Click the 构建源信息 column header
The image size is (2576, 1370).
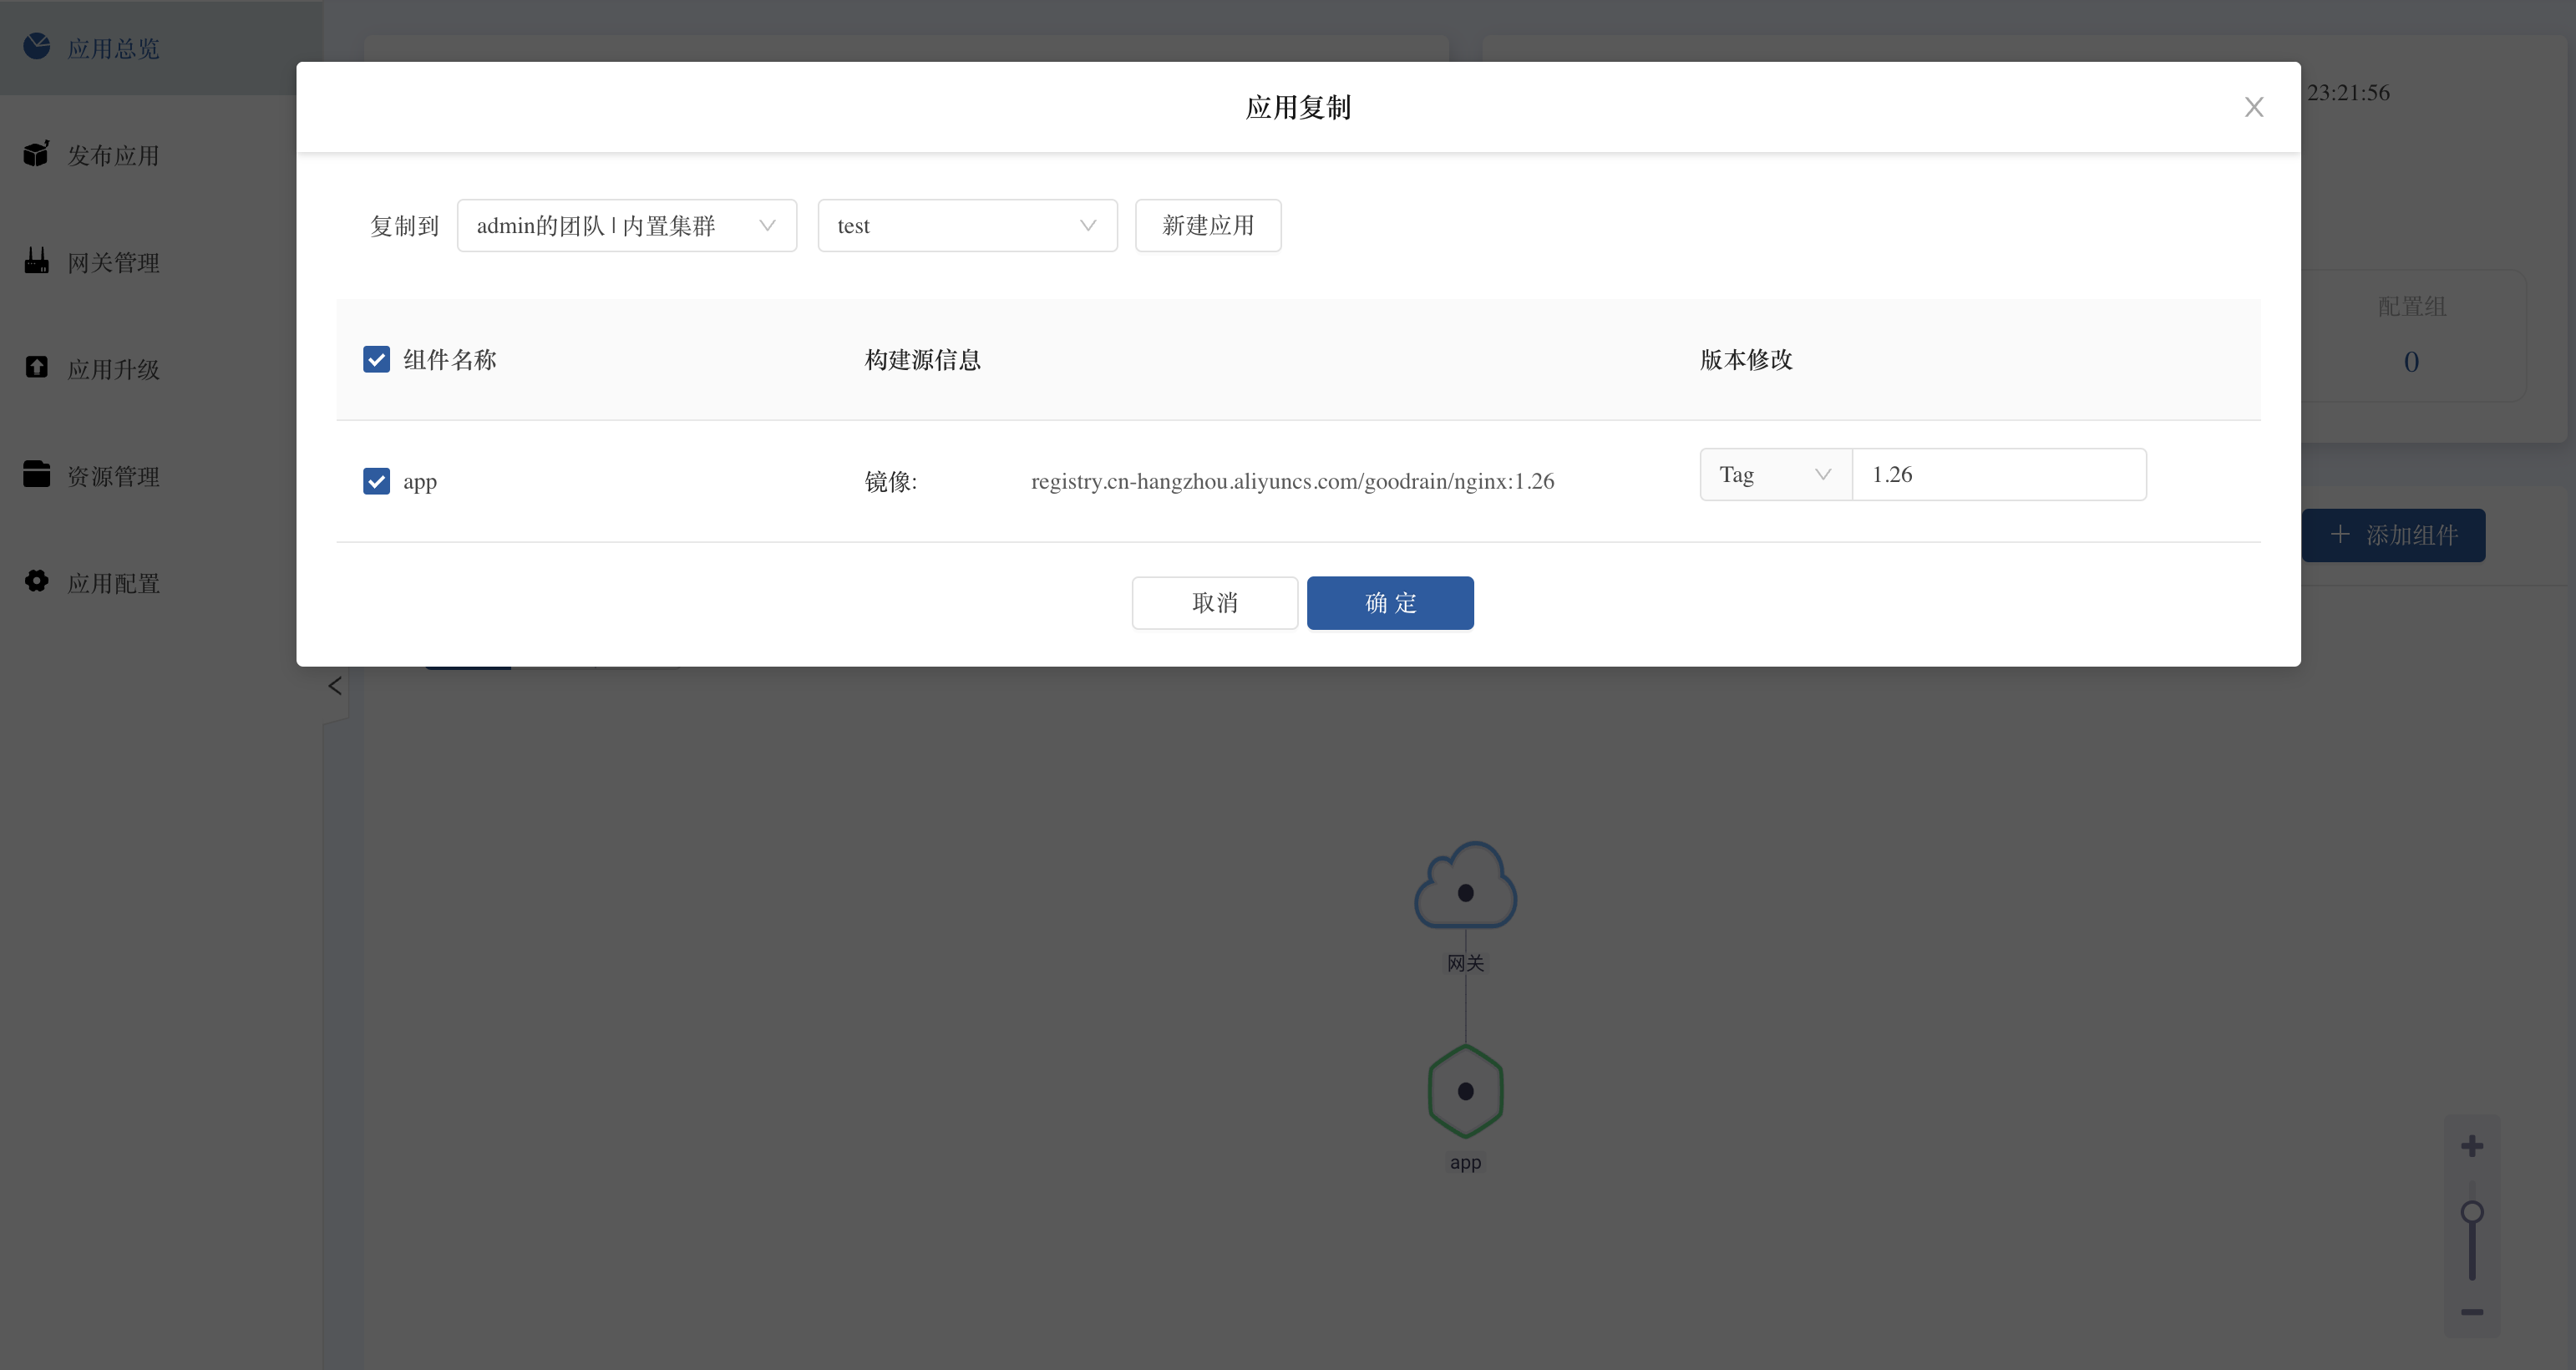tap(923, 360)
